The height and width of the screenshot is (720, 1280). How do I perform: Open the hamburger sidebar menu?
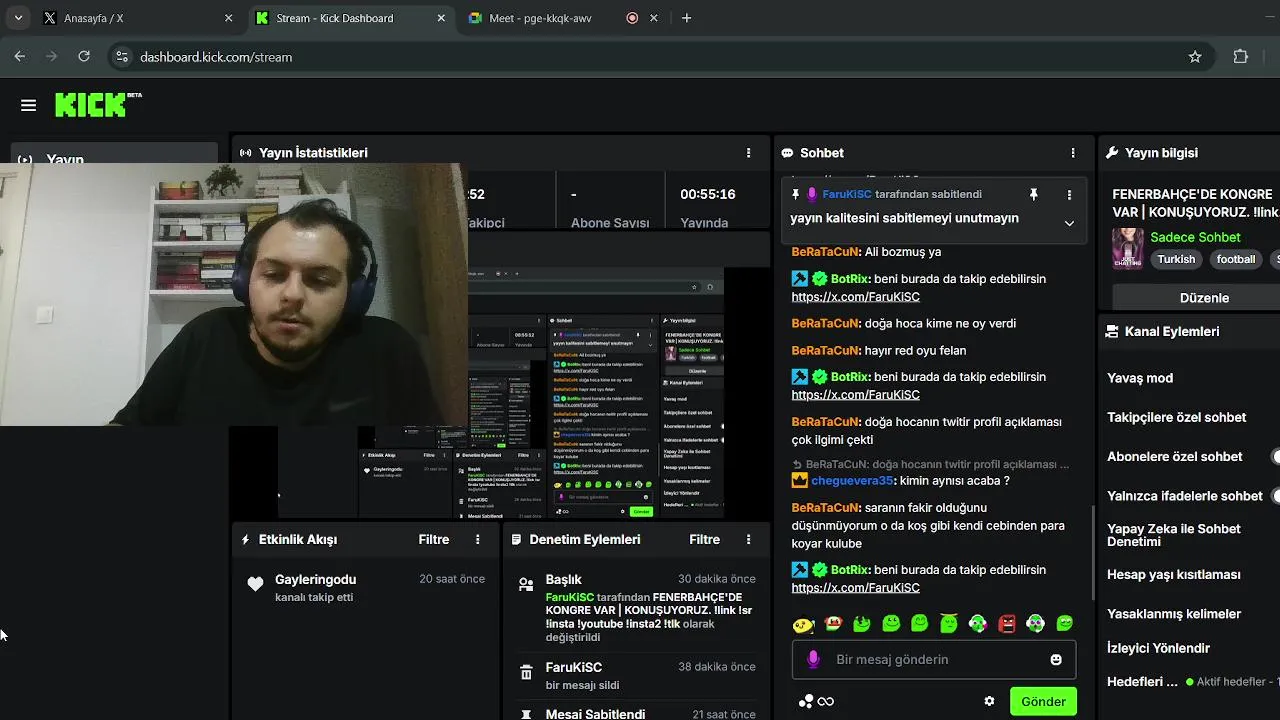[x=28, y=105]
